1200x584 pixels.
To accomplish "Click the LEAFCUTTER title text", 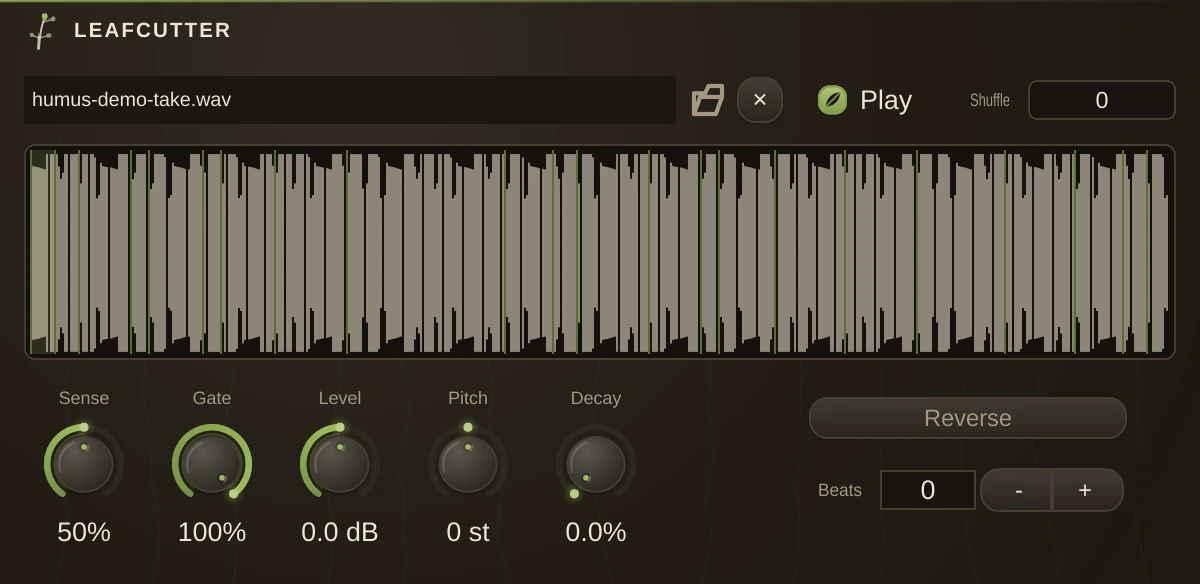I will pyautogui.click(x=153, y=31).
